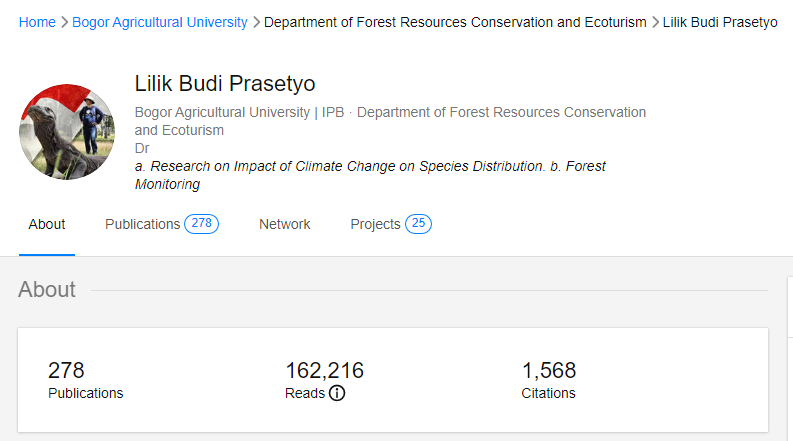Click the 278 badge on Publications tab
This screenshot has width=793, height=441.
point(201,224)
